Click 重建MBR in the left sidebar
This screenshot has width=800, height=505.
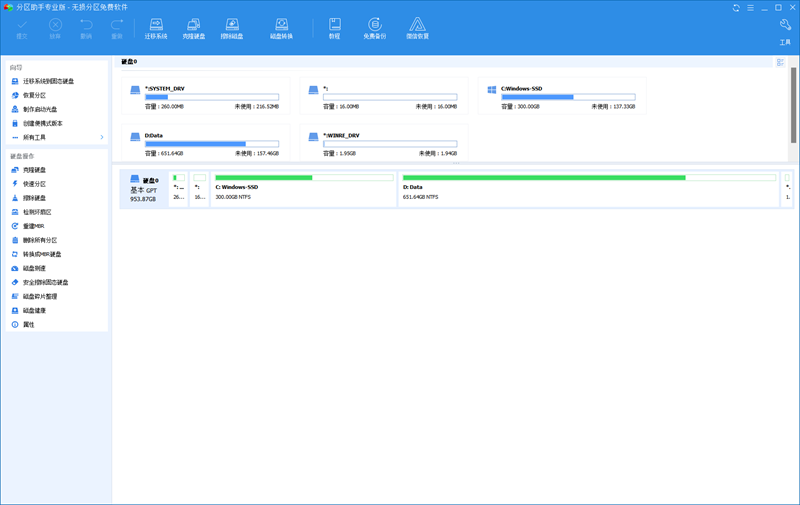pyautogui.click(x=34, y=226)
